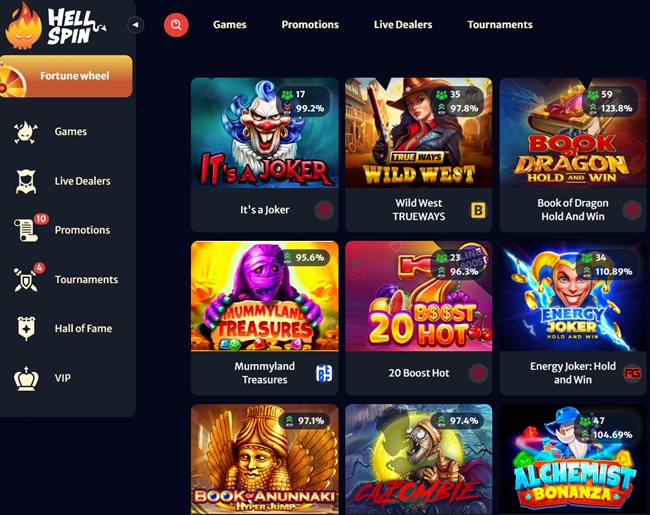Launch Wild West TRUEWAYS game thumbnail
Image resolution: width=650 pixels, height=515 pixels.
(419, 133)
